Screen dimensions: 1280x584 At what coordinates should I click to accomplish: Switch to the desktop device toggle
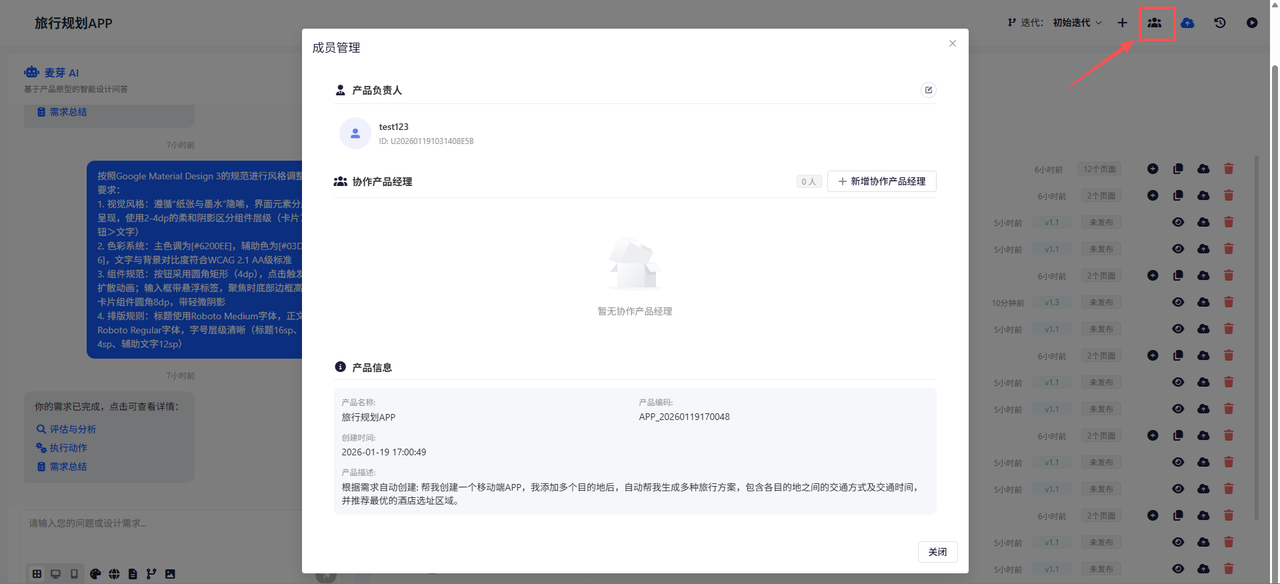click(x=55, y=574)
